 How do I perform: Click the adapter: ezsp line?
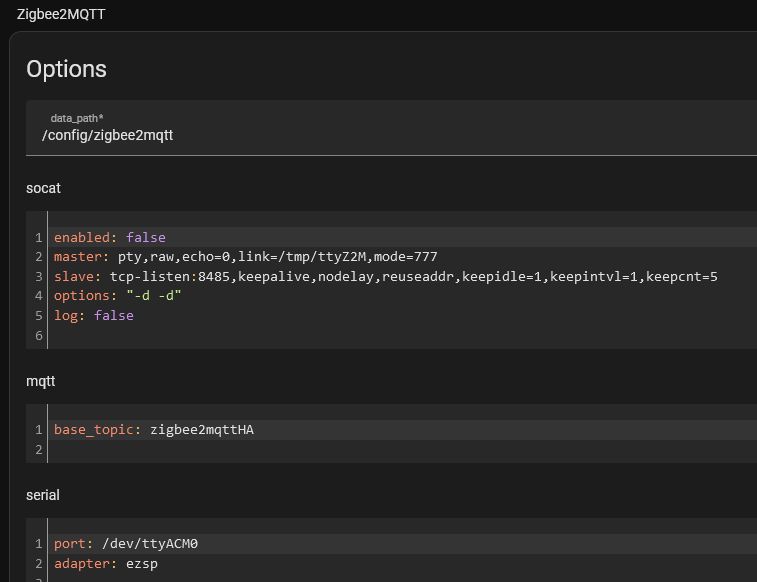pos(403,564)
